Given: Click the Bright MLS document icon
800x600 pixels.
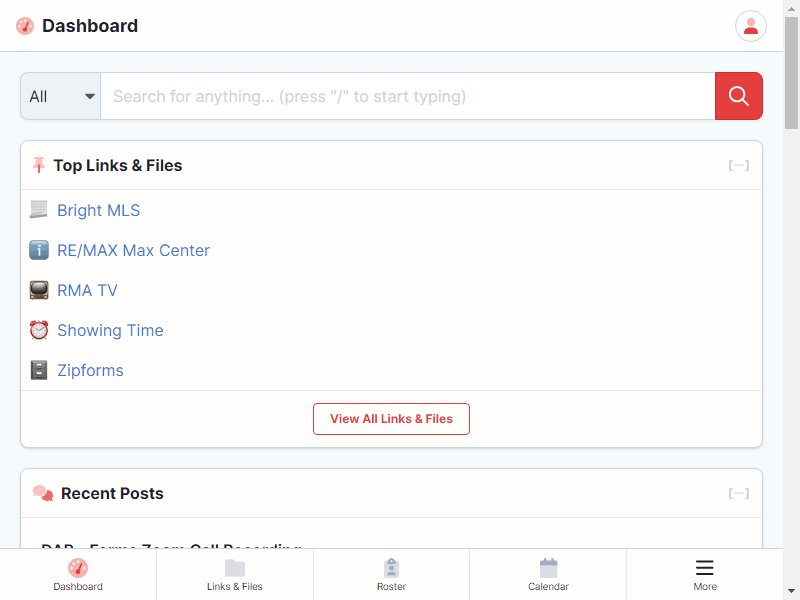Looking at the screenshot, I should pyautogui.click(x=39, y=210).
